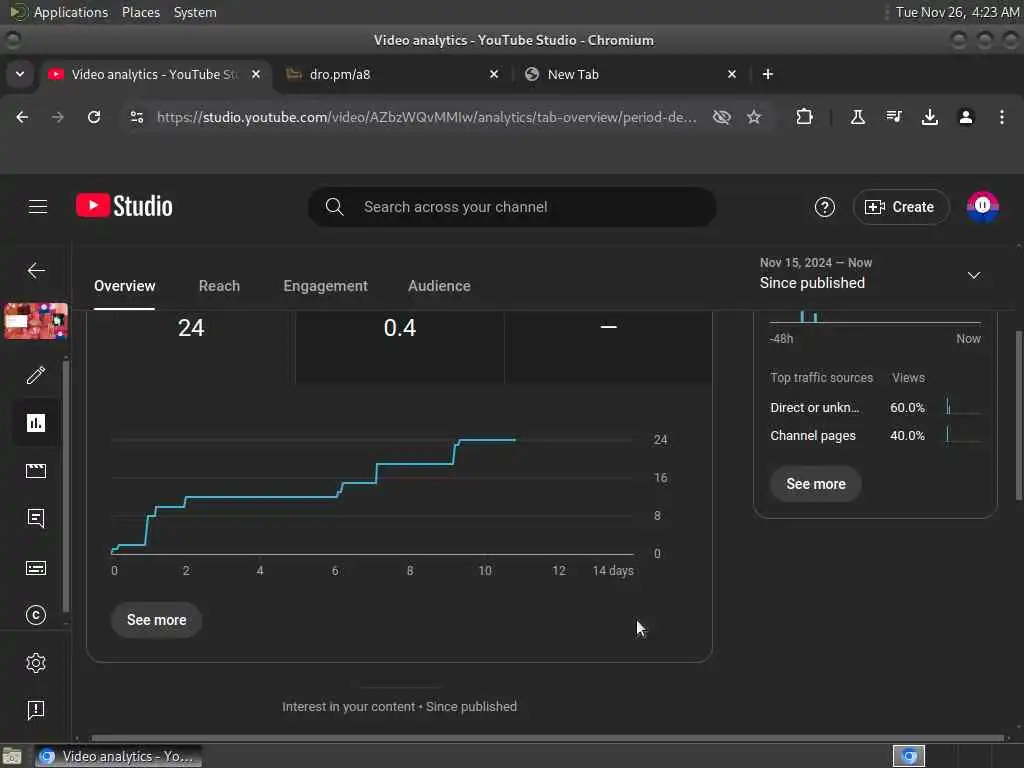This screenshot has width=1024, height=768.
Task: Click See more under traffic sources
Action: pyautogui.click(x=816, y=484)
